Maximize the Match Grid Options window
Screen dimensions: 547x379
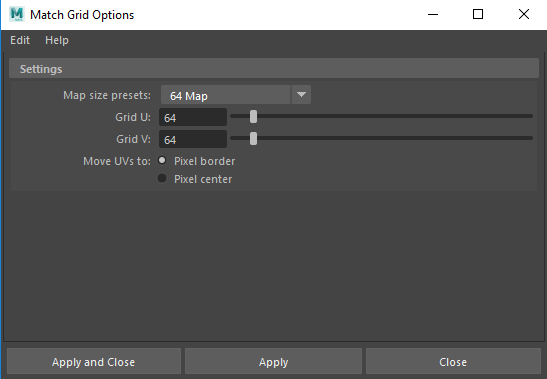478,14
